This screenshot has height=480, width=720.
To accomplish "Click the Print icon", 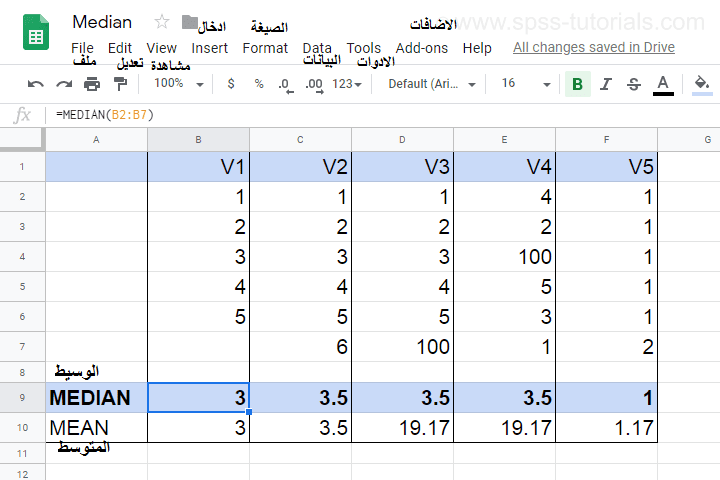I will click(x=92, y=84).
